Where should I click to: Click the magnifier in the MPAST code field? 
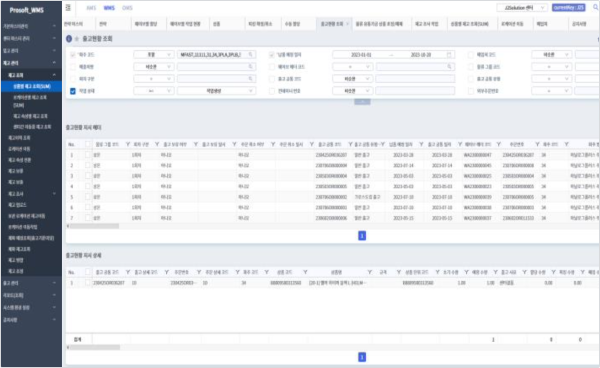point(251,55)
